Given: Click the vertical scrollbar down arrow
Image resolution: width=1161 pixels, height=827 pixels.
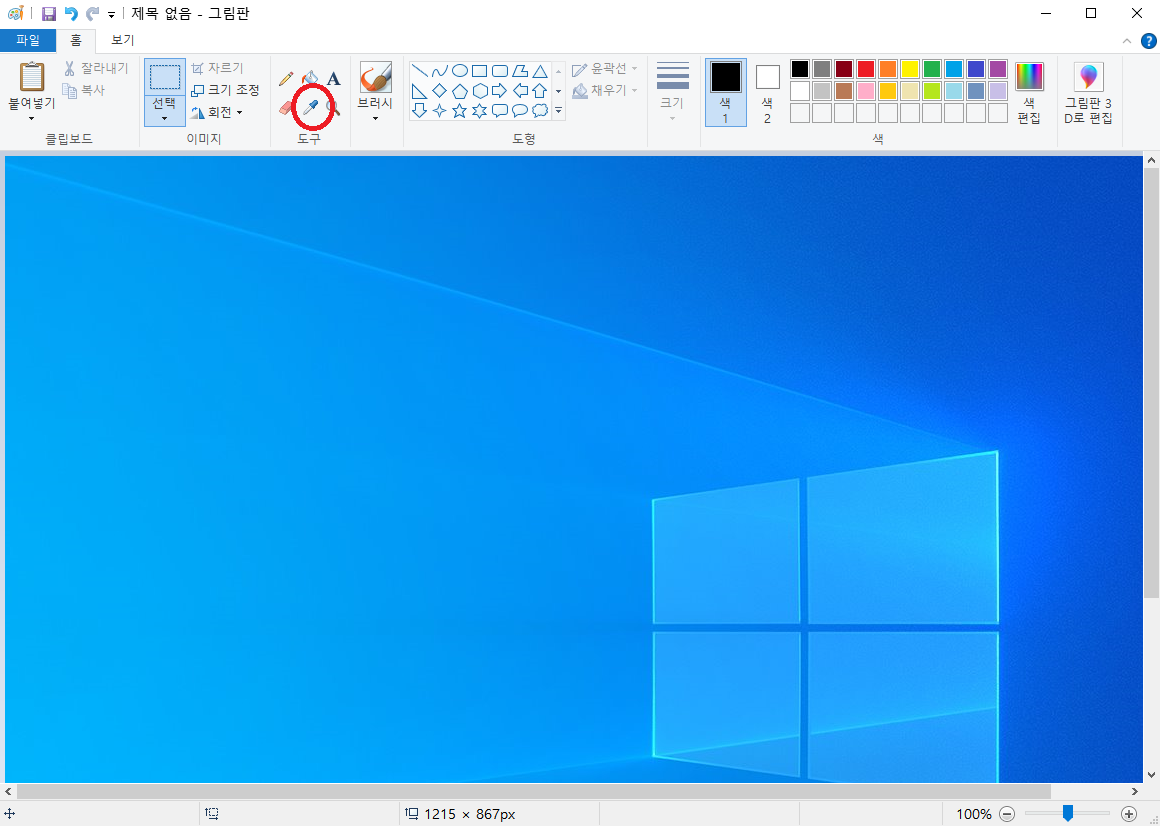Looking at the screenshot, I should coord(1151,775).
